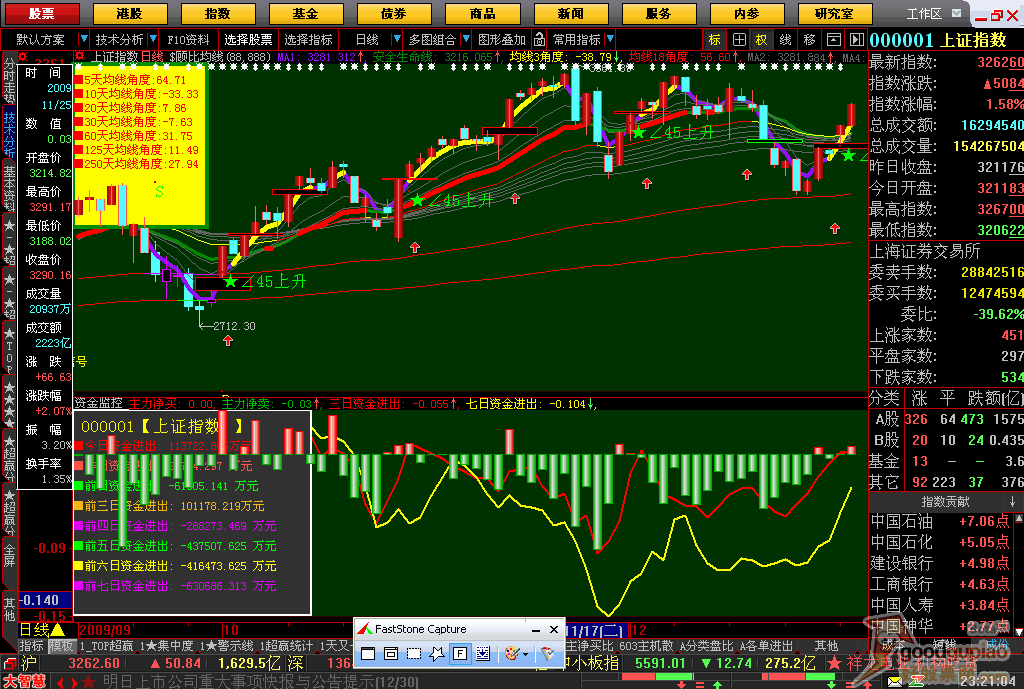The width and height of the screenshot is (1024, 689).
Task: Choose FastStone freehand region capture icon
Action: 436,654
